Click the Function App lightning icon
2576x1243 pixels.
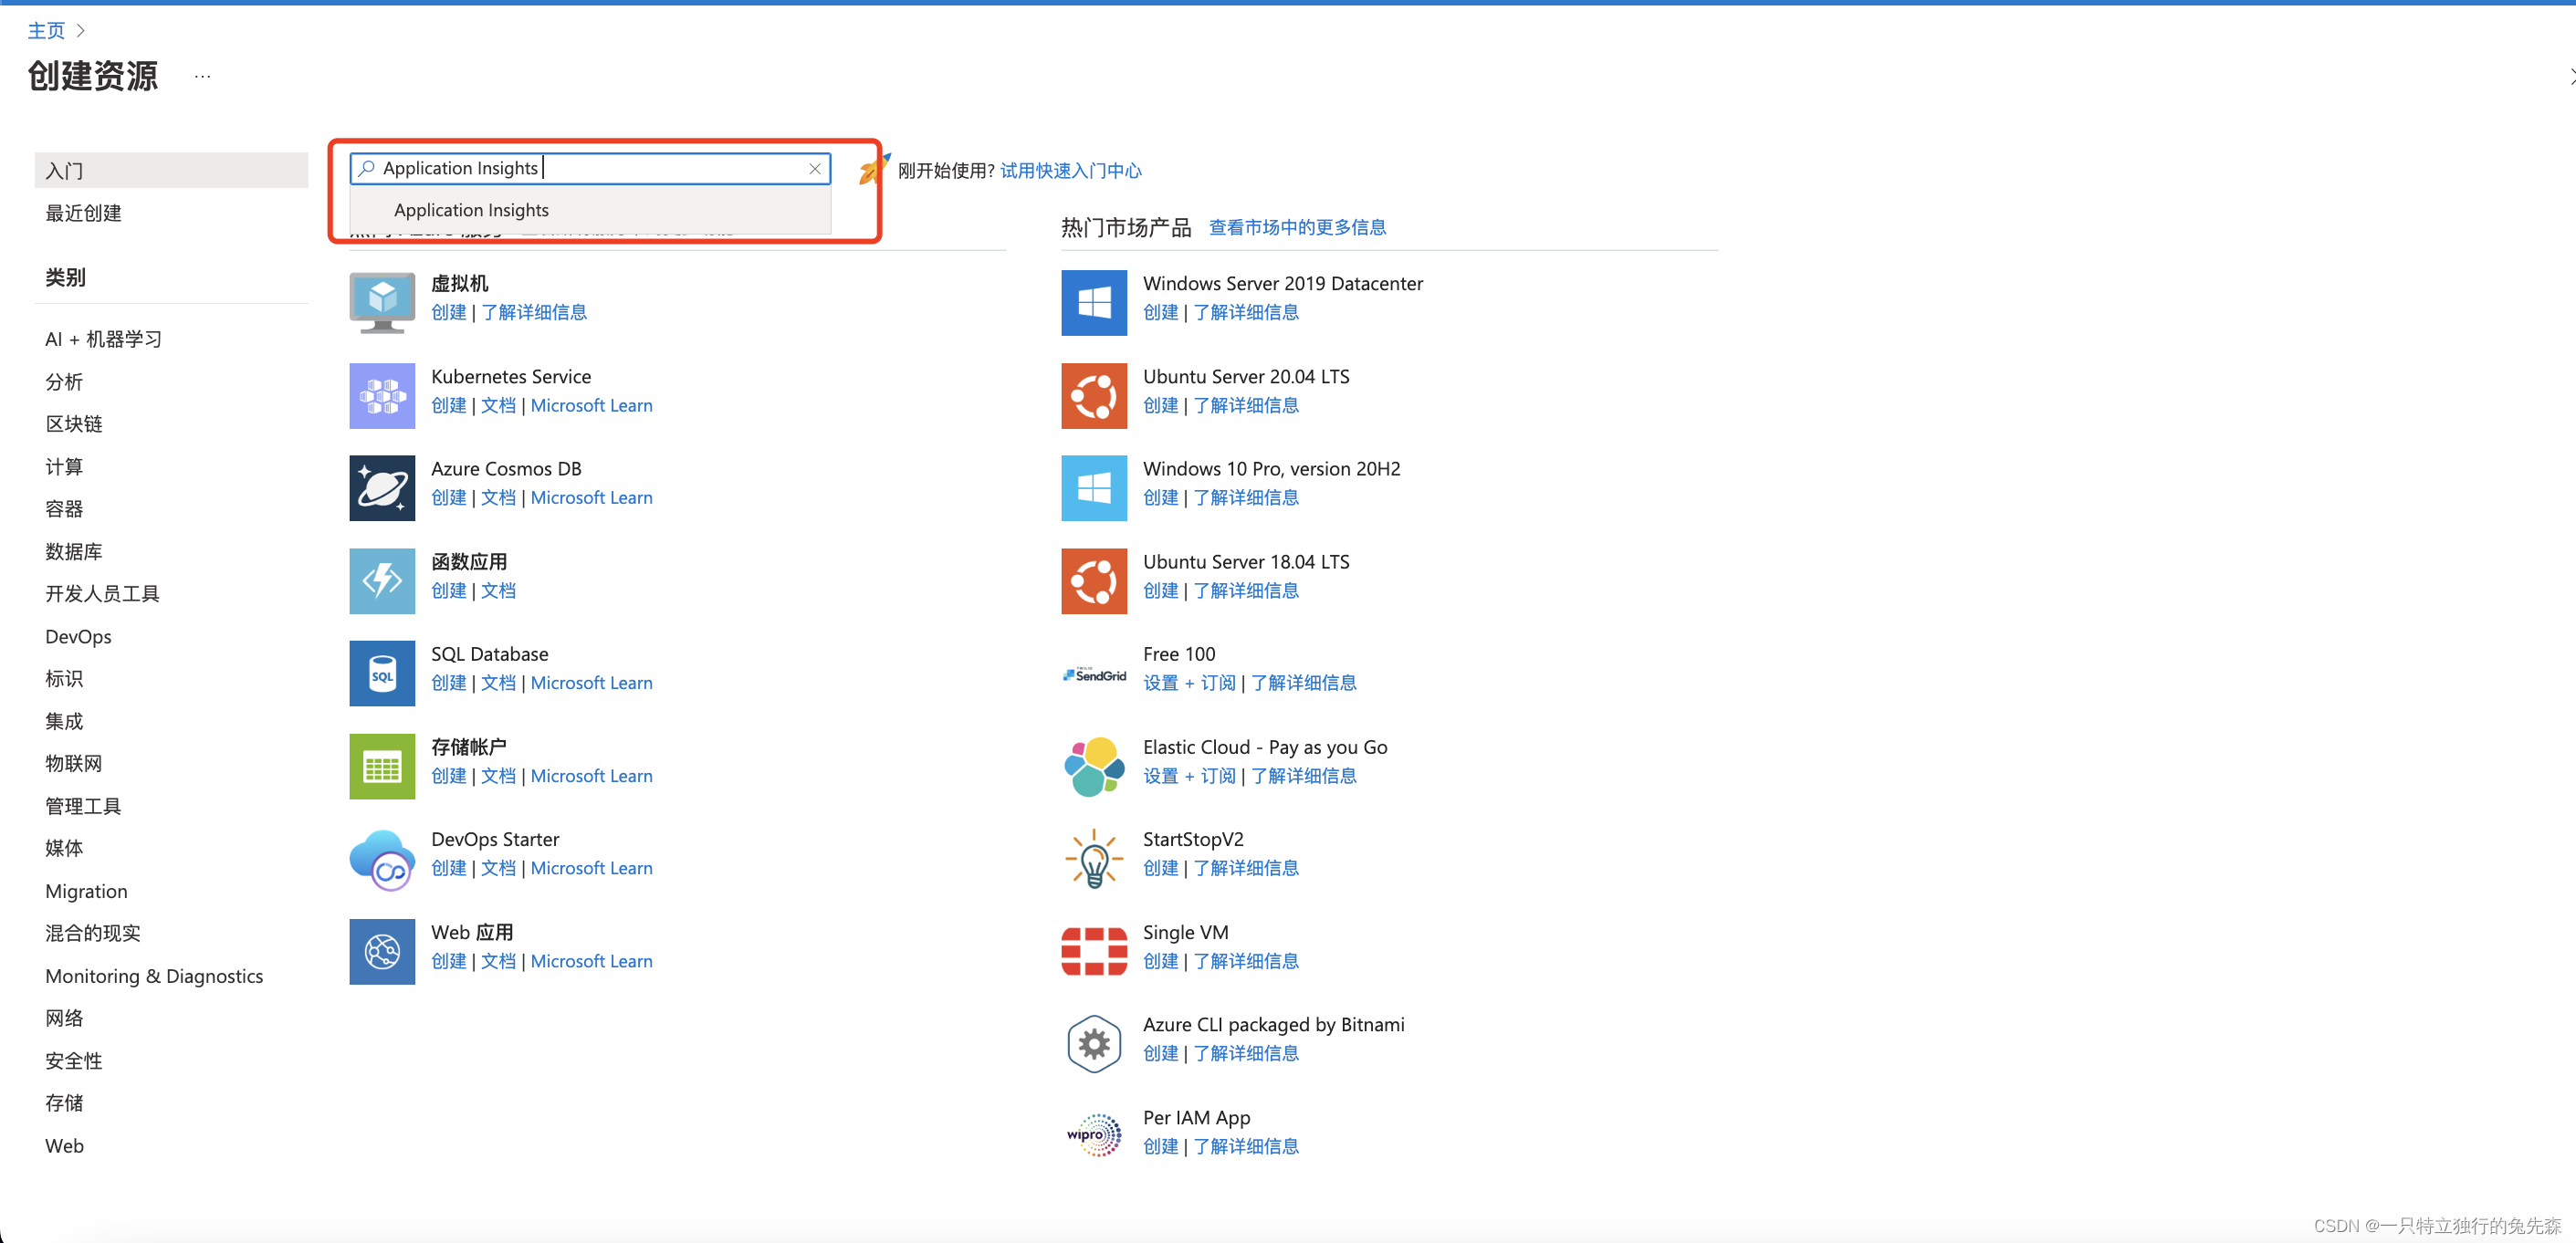(382, 580)
